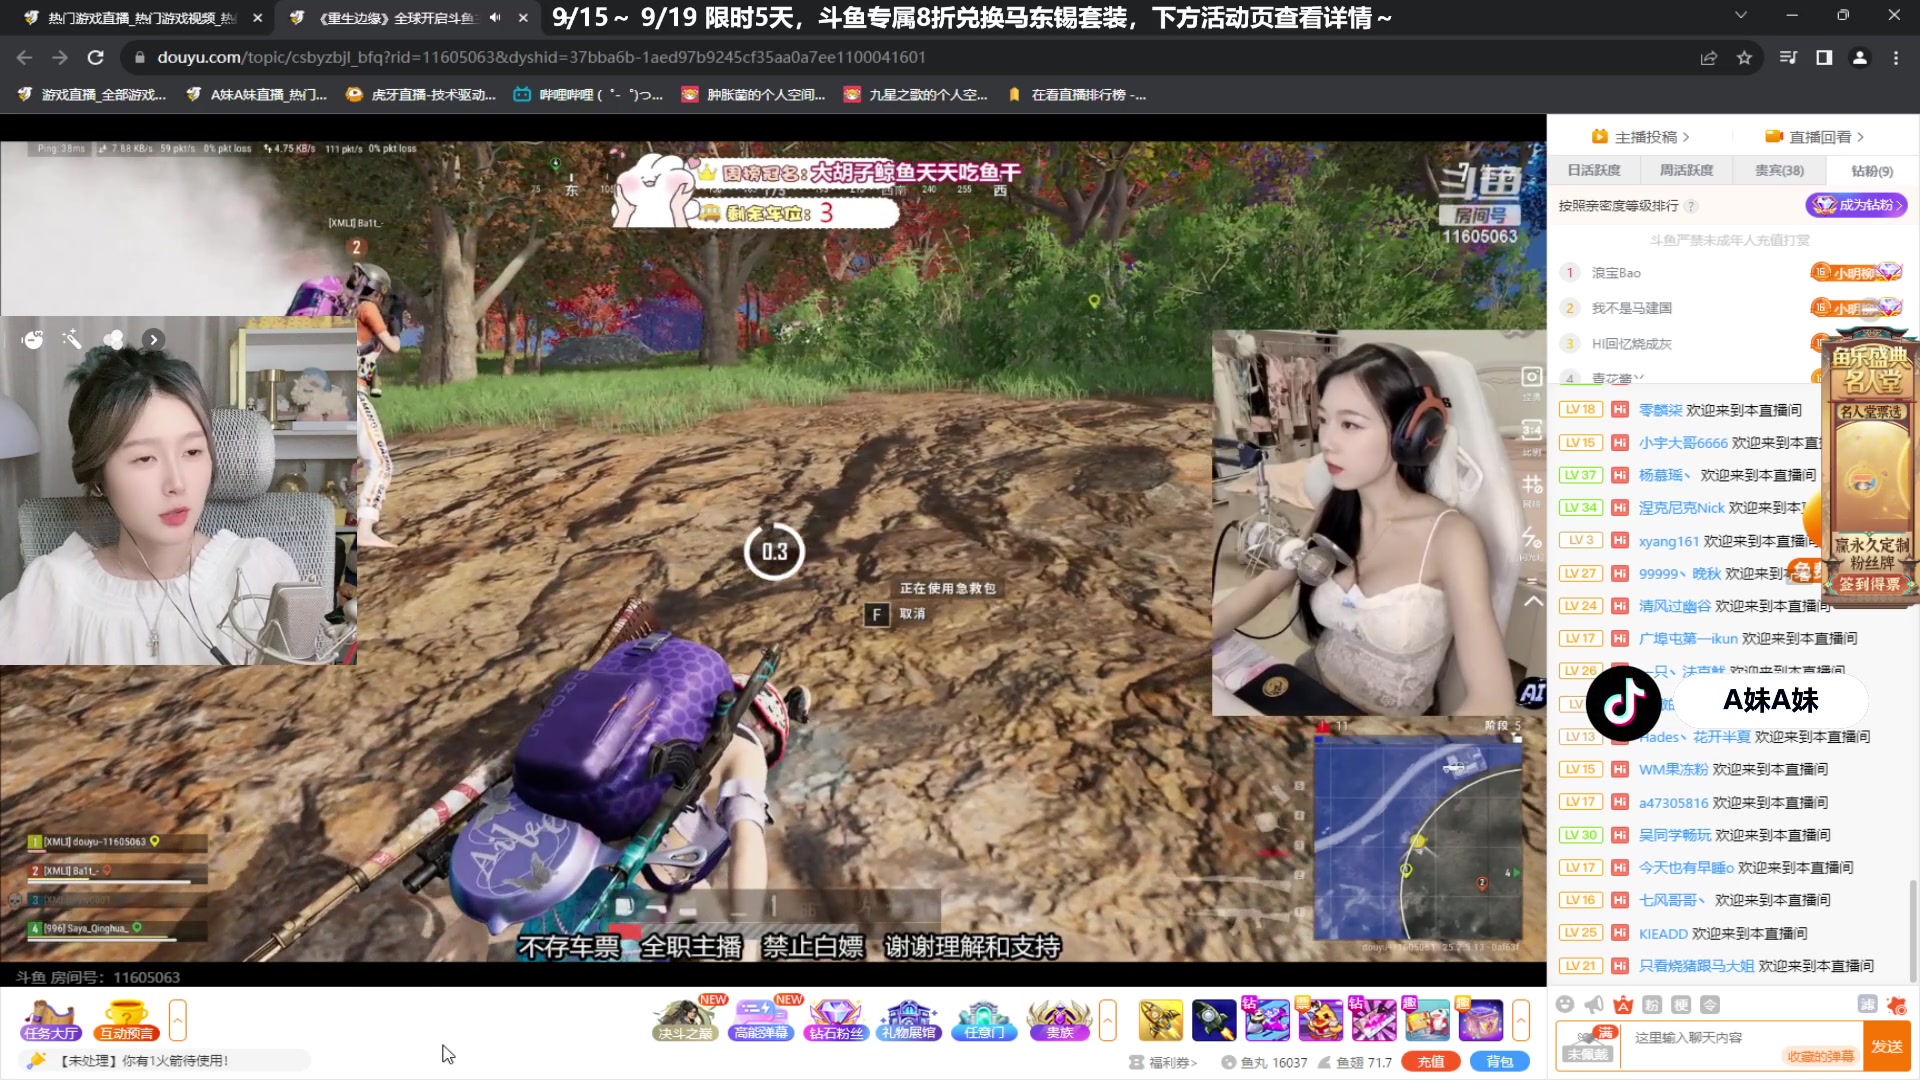Click the ranking help question mark
The width and height of the screenshot is (1920, 1080).
pos(1691,206)
